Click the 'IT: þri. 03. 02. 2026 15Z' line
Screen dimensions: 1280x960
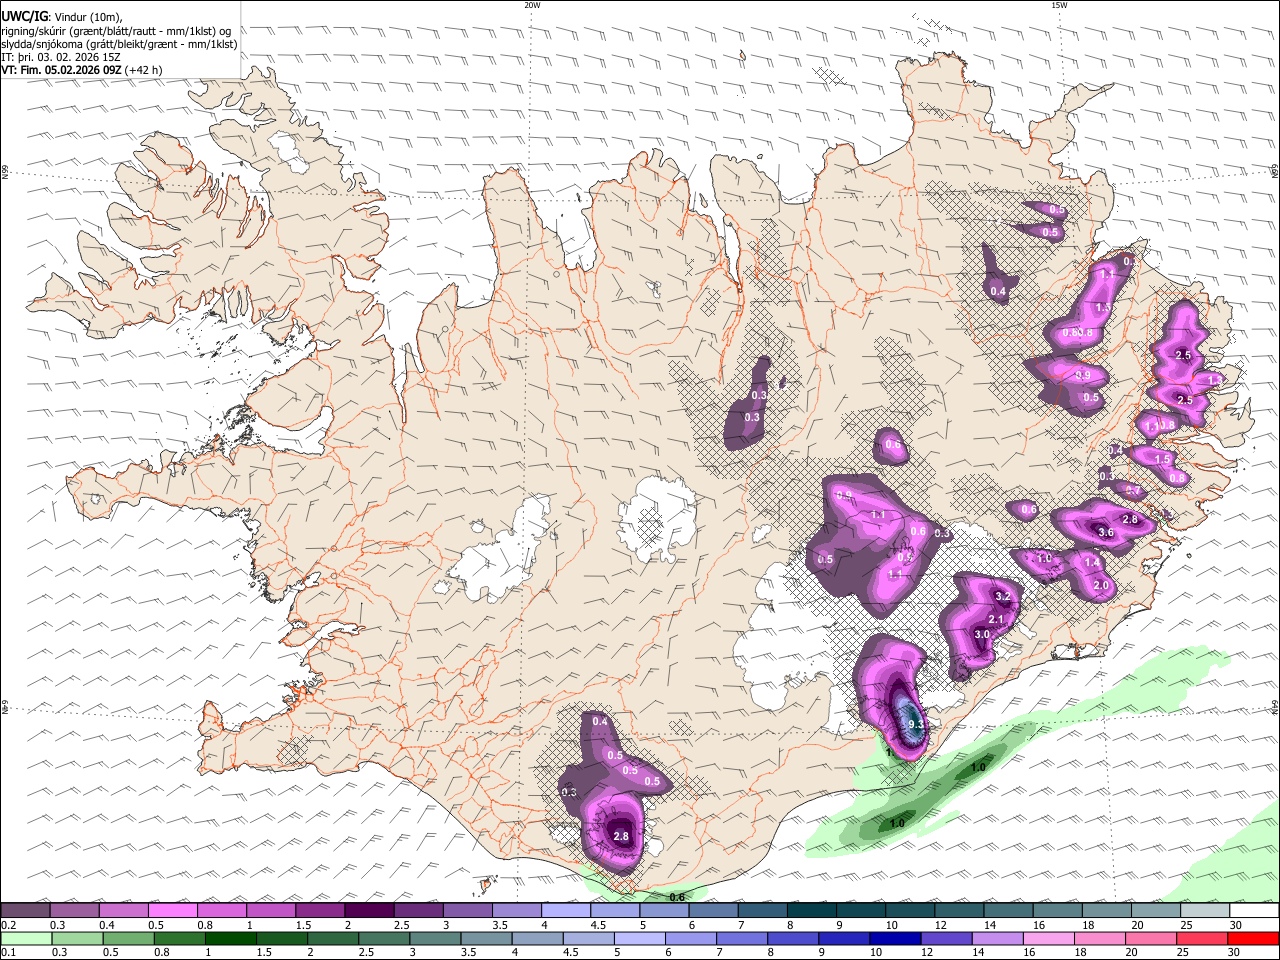(x=61, y=57)
